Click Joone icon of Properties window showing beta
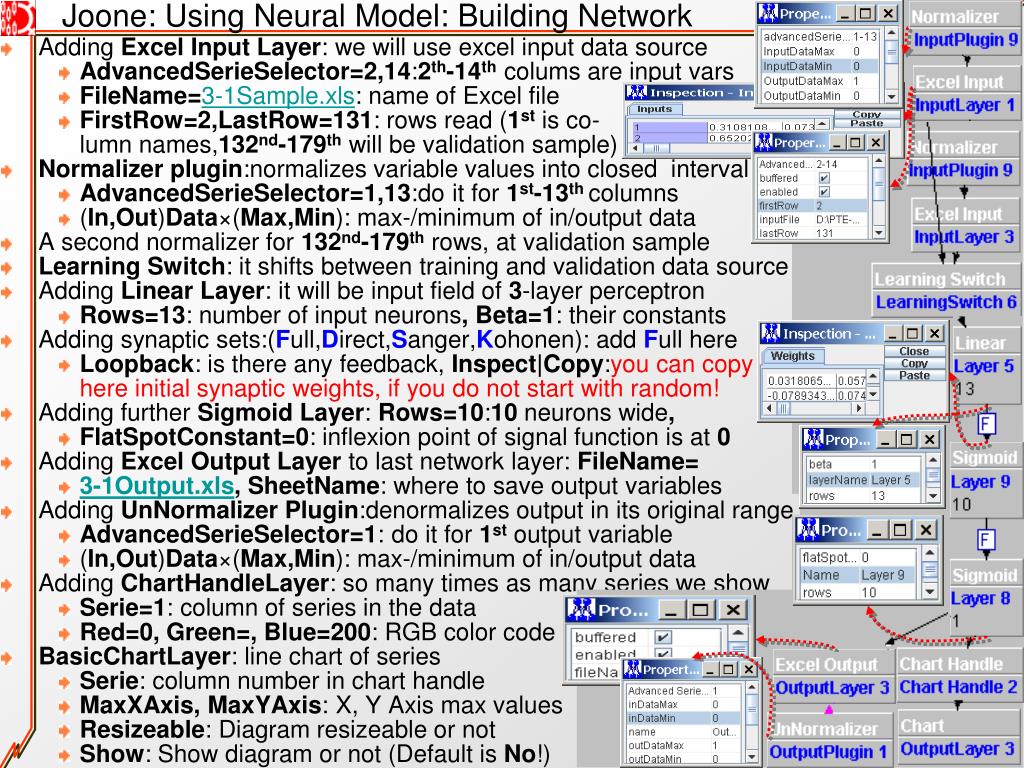 pyautogui.click(x=814, y=440)
